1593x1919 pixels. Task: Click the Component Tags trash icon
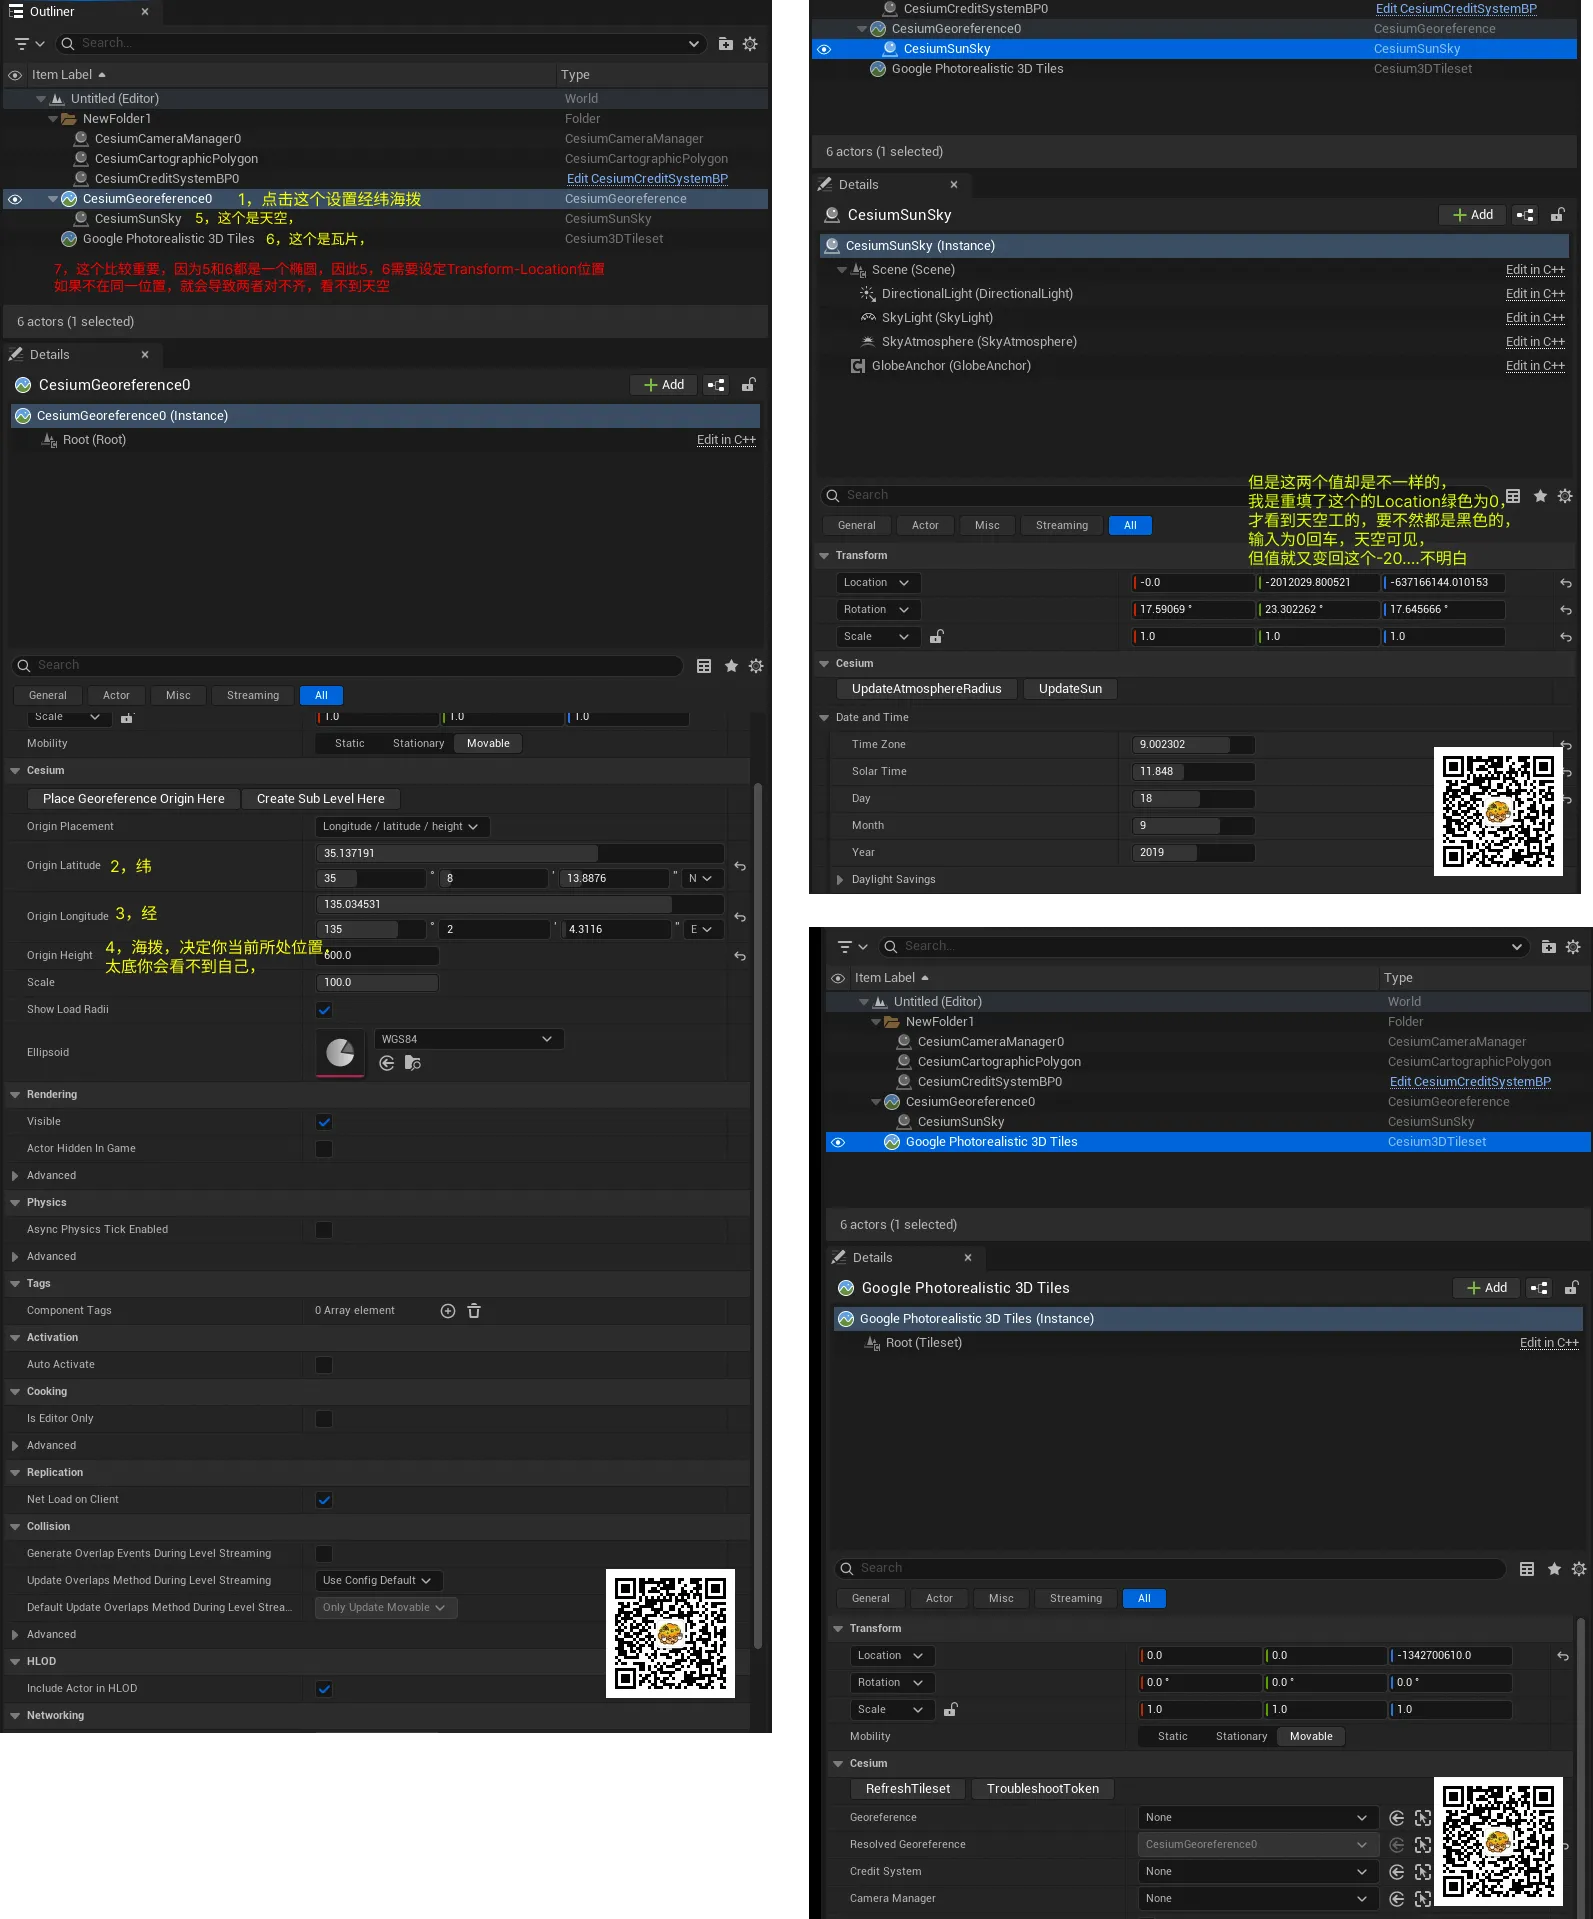pos(474,1311)
